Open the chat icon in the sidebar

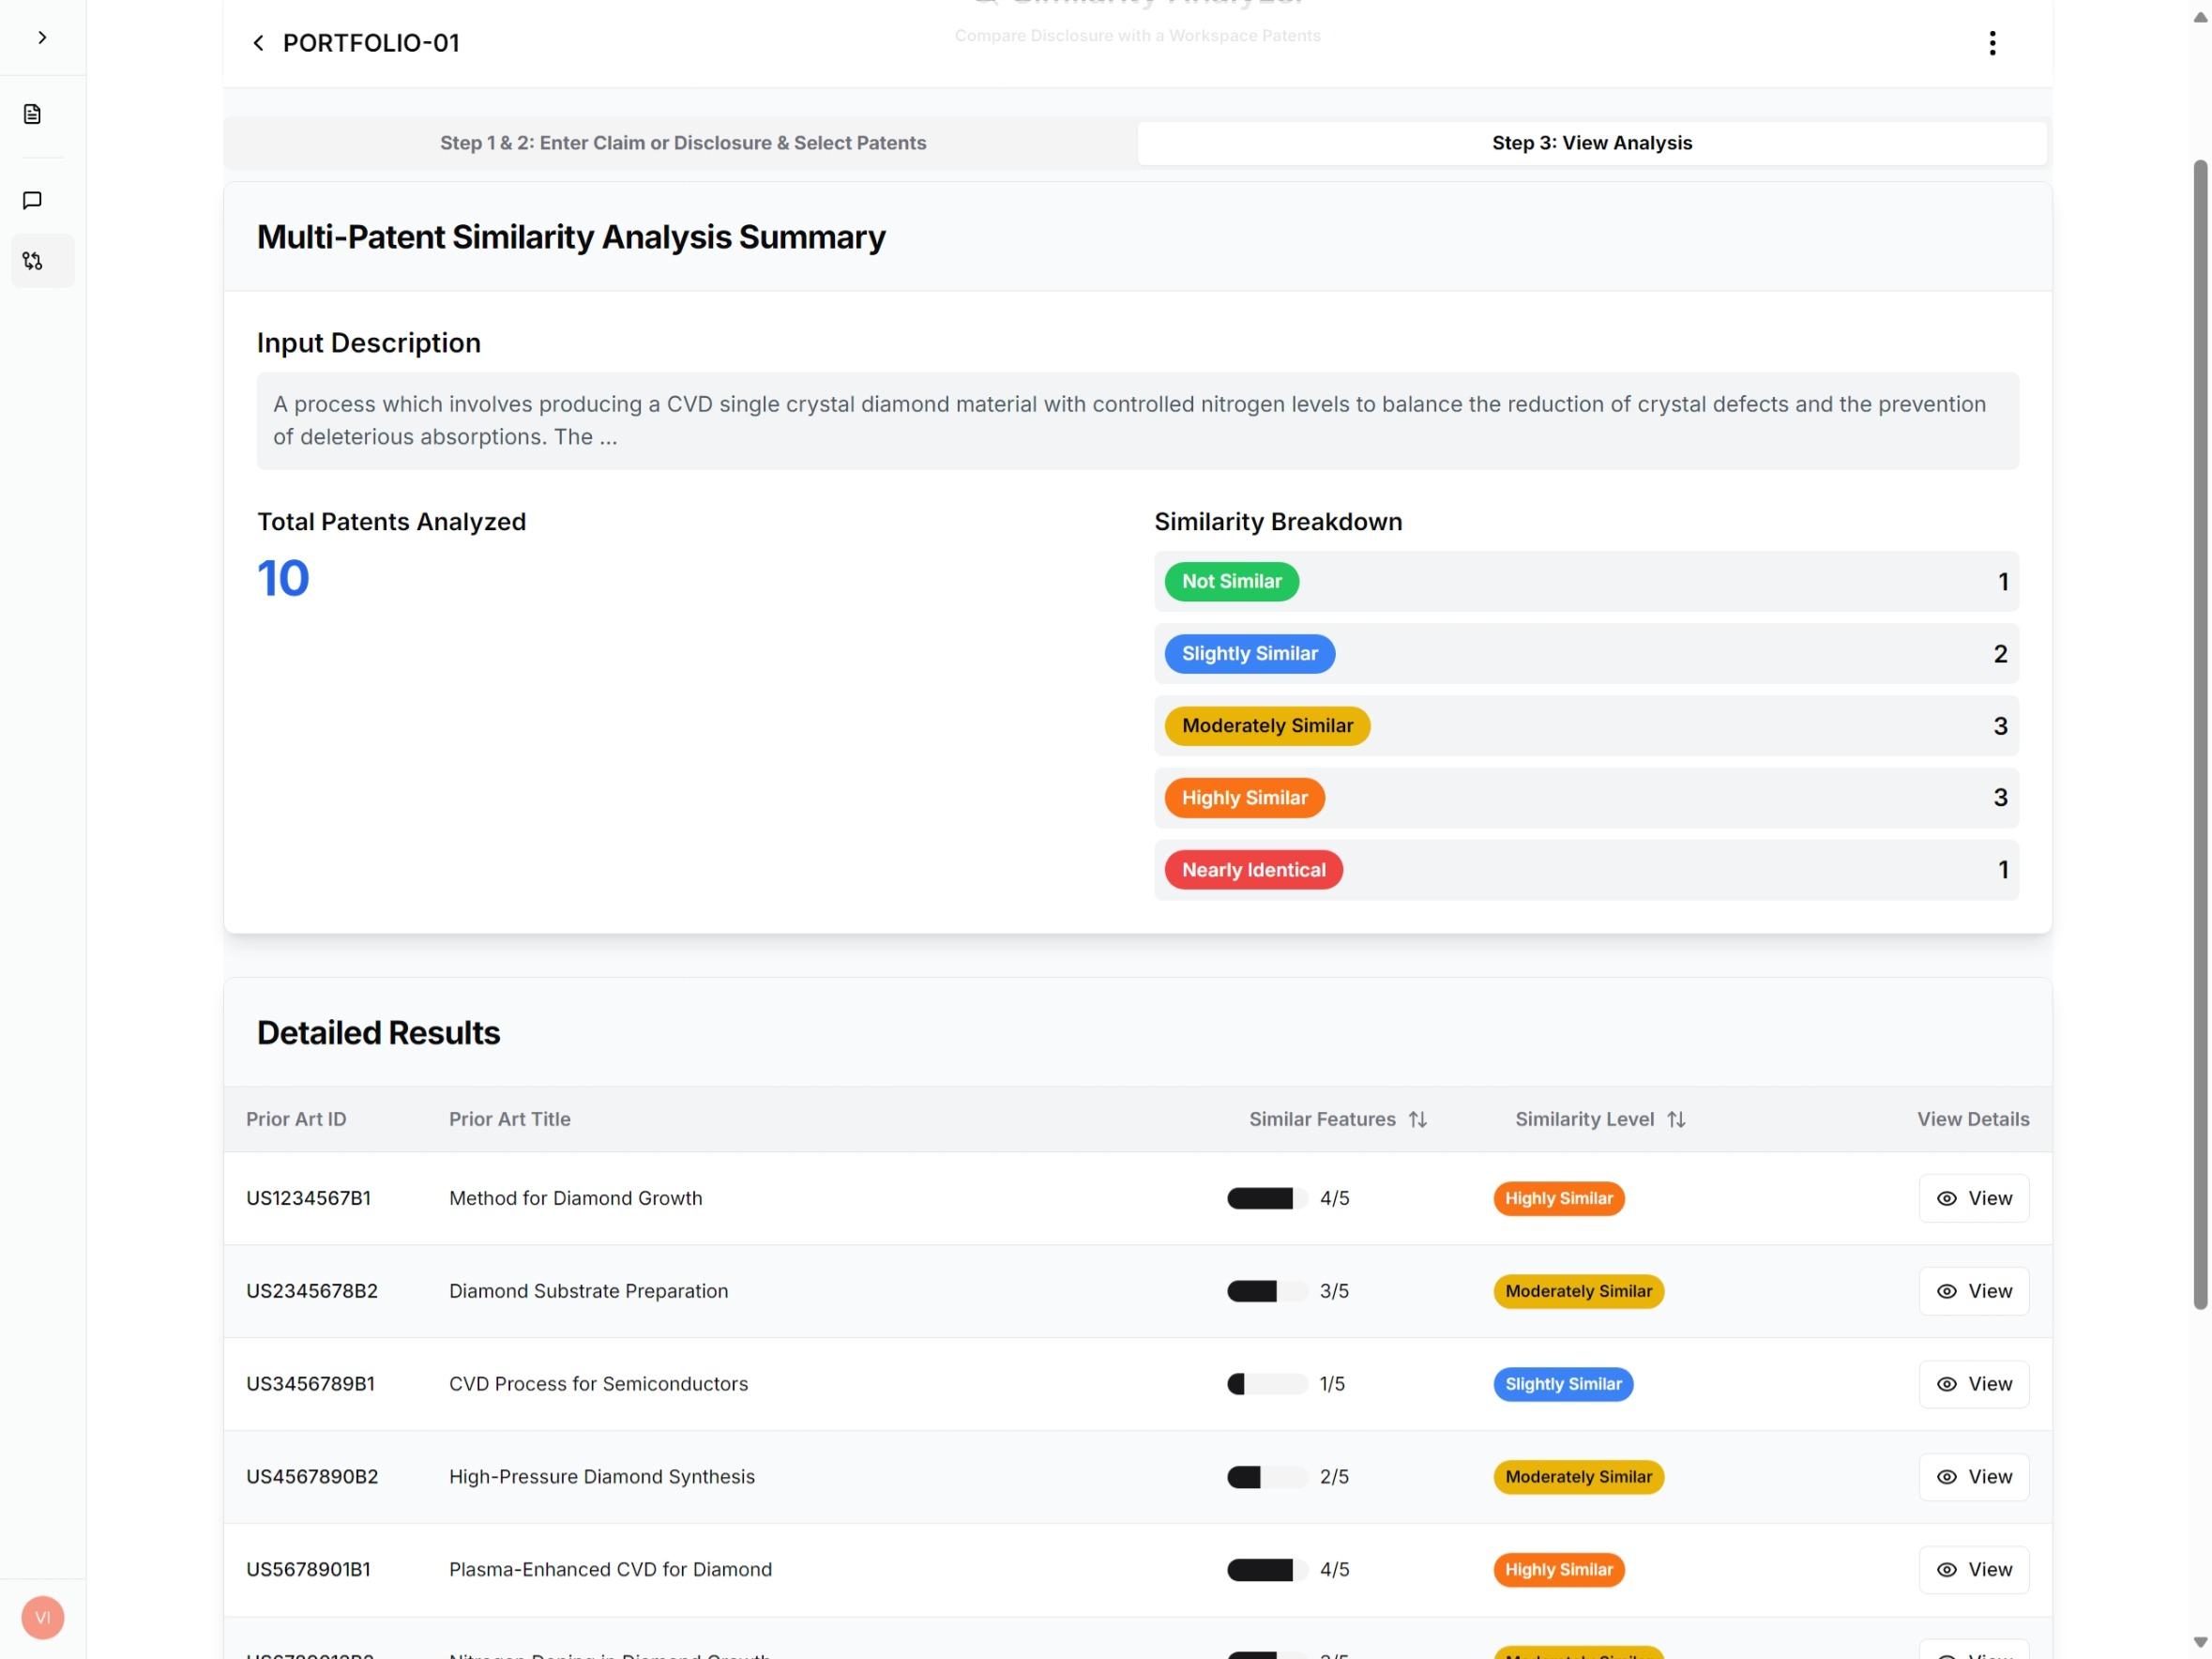(32, 200)
